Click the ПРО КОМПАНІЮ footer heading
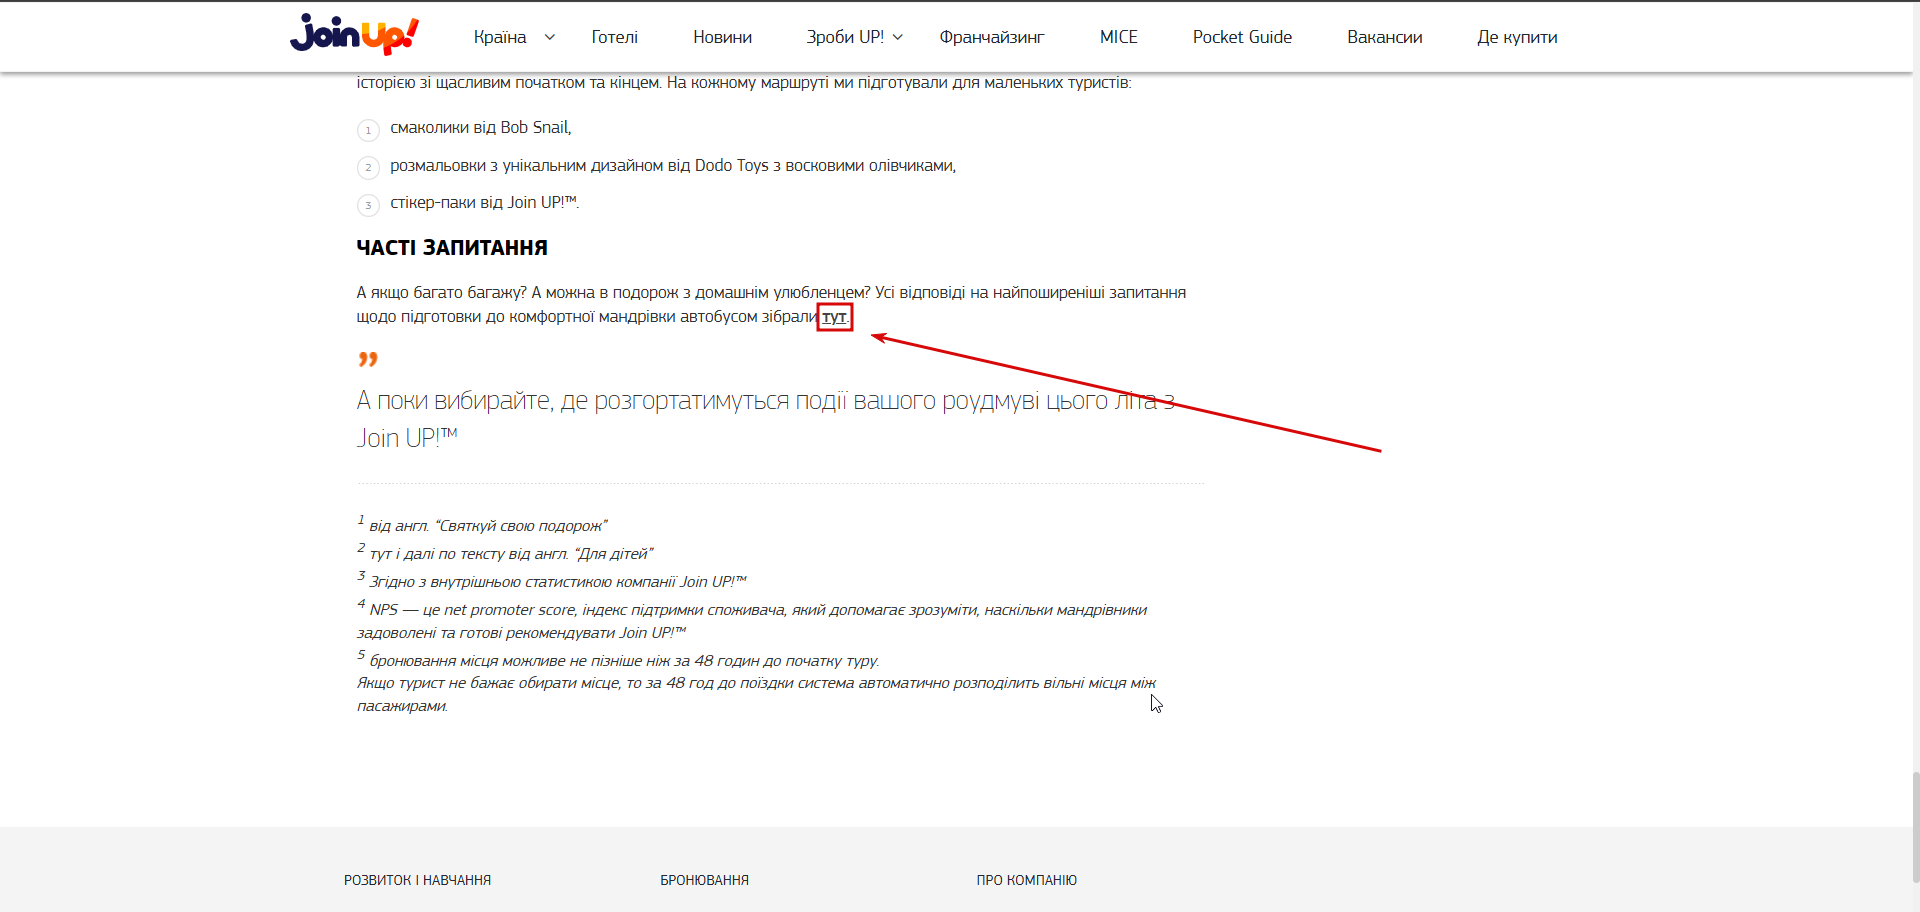1920x912 pixels. (x=1026, y=880)
